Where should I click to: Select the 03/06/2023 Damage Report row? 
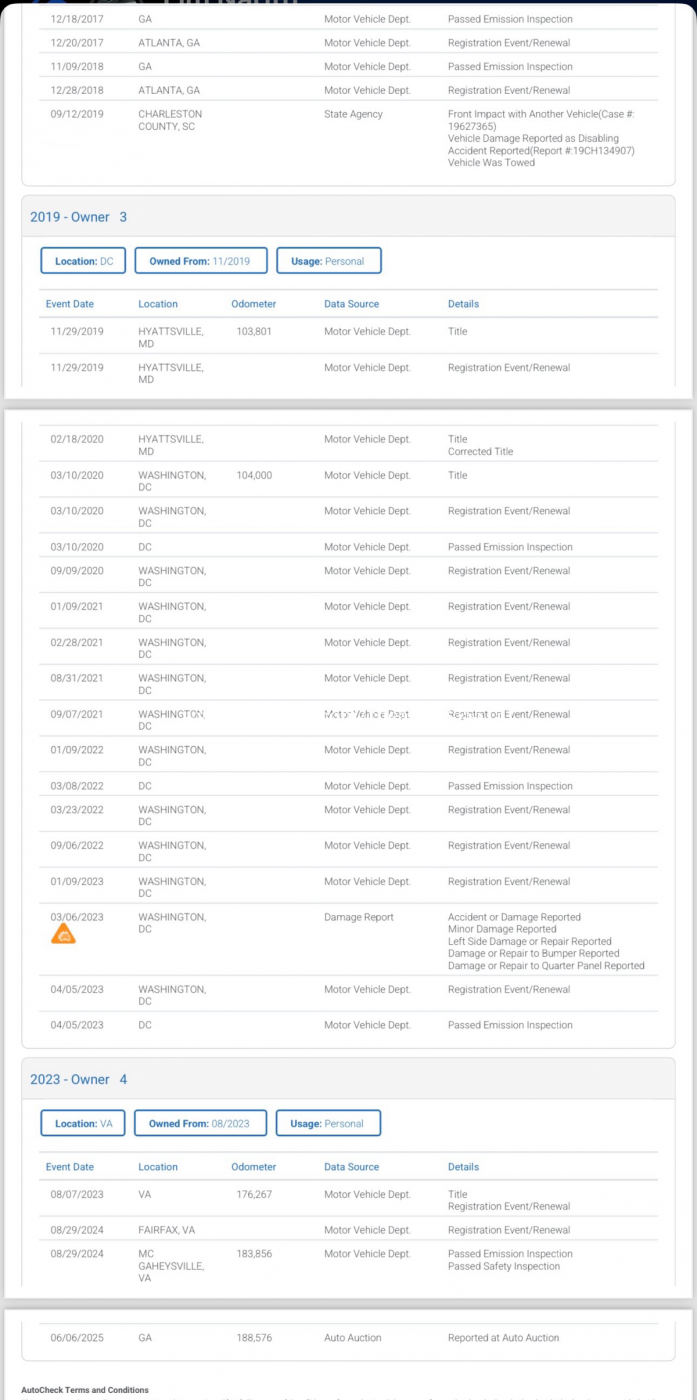(349, 940)
